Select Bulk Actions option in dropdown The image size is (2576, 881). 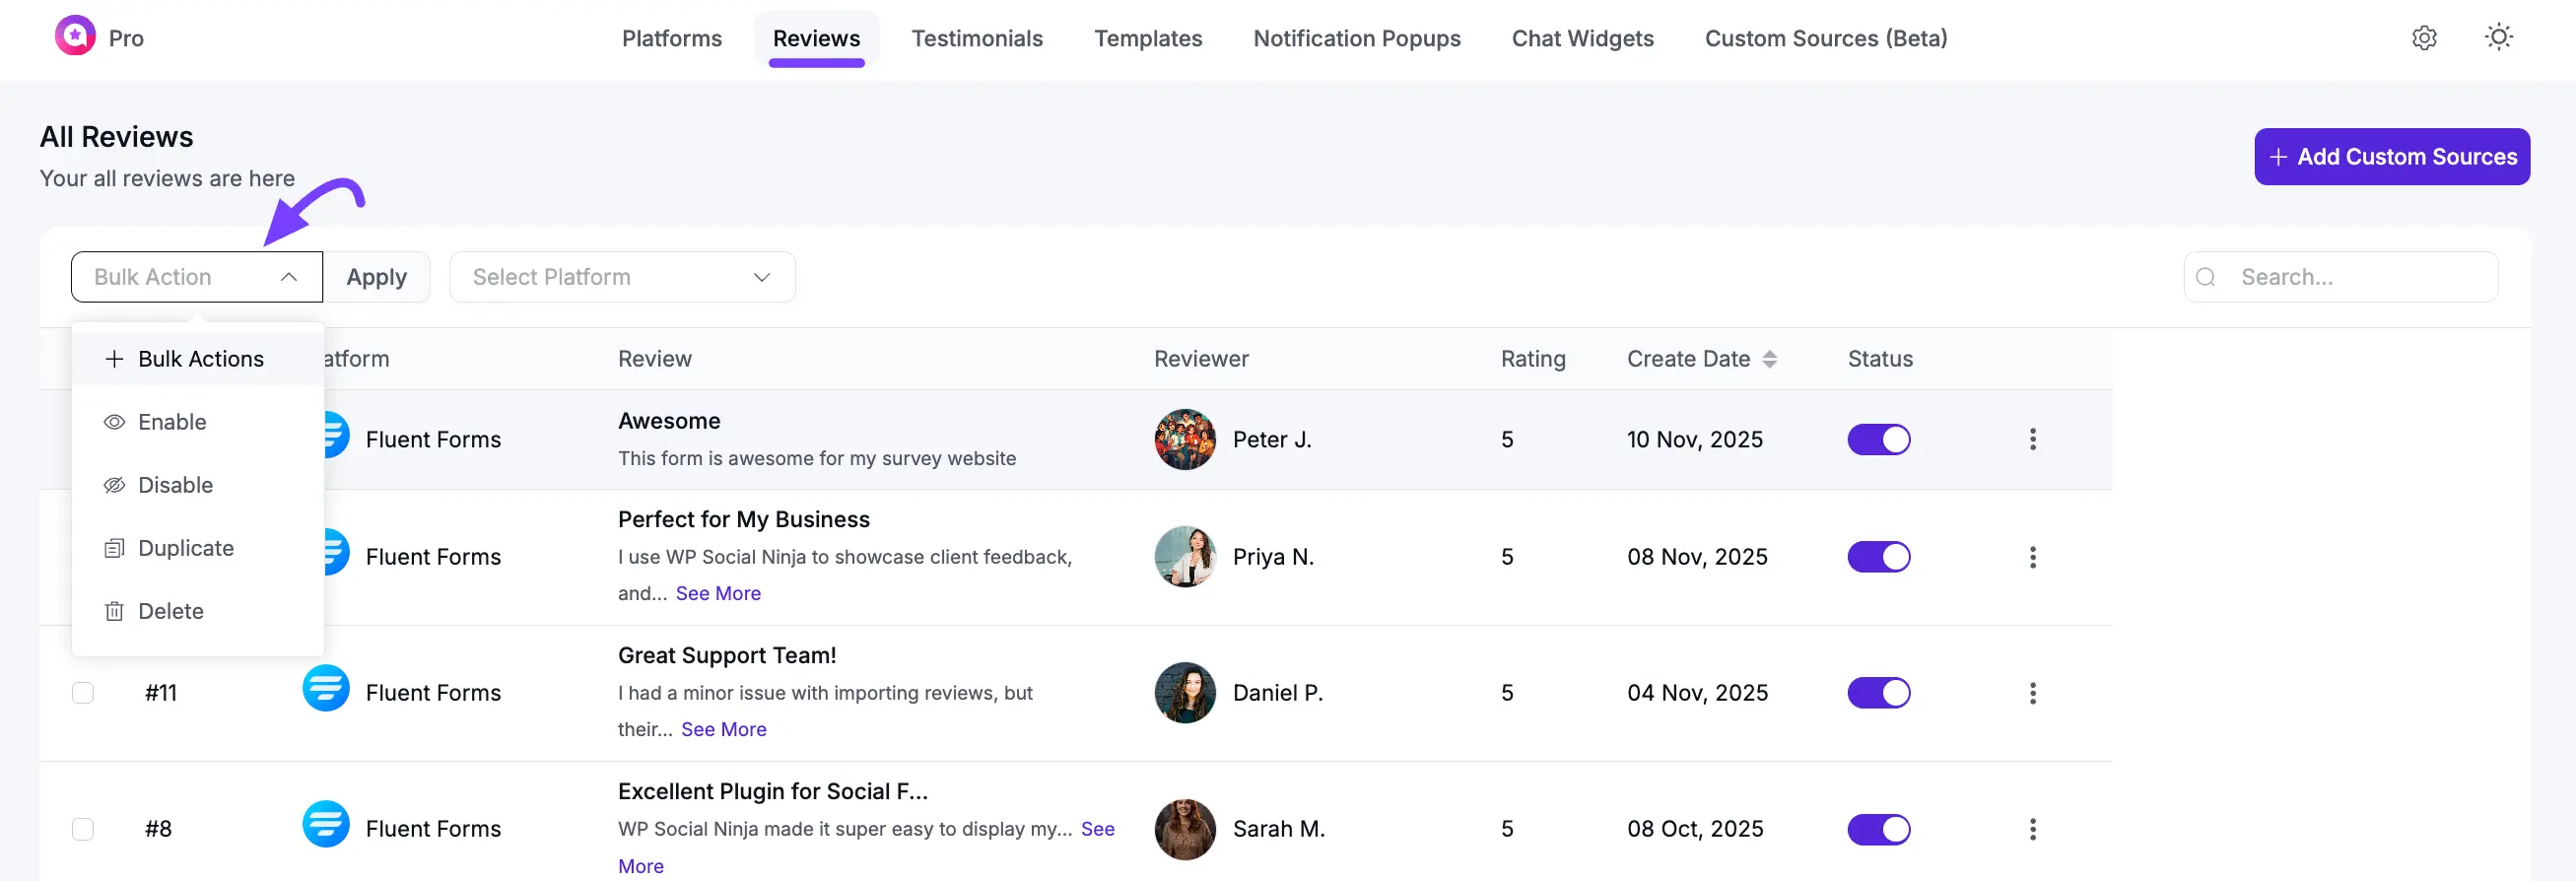[198, 359]
